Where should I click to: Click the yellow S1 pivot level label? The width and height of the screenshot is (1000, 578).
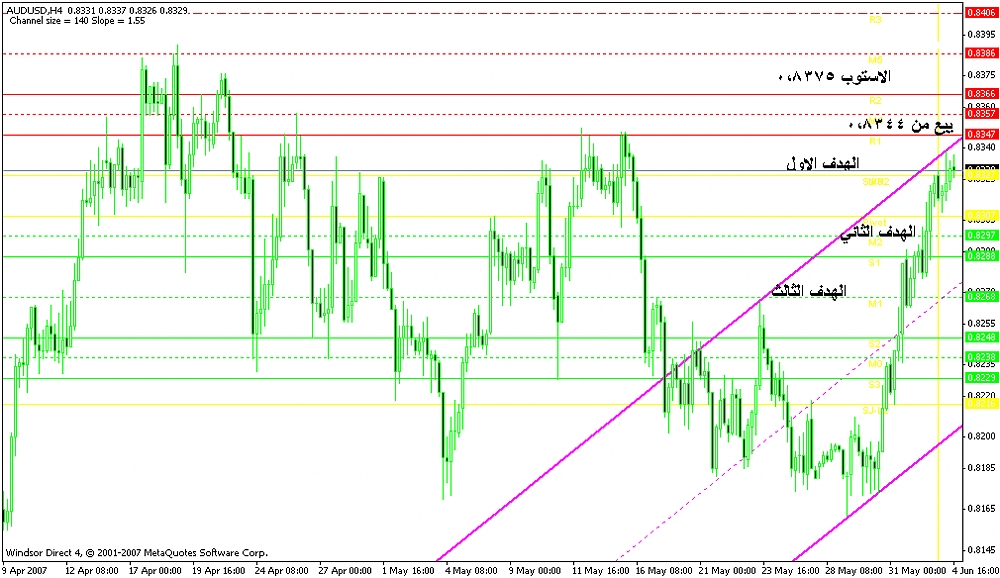pyautogui.click(x=874, y=262)
